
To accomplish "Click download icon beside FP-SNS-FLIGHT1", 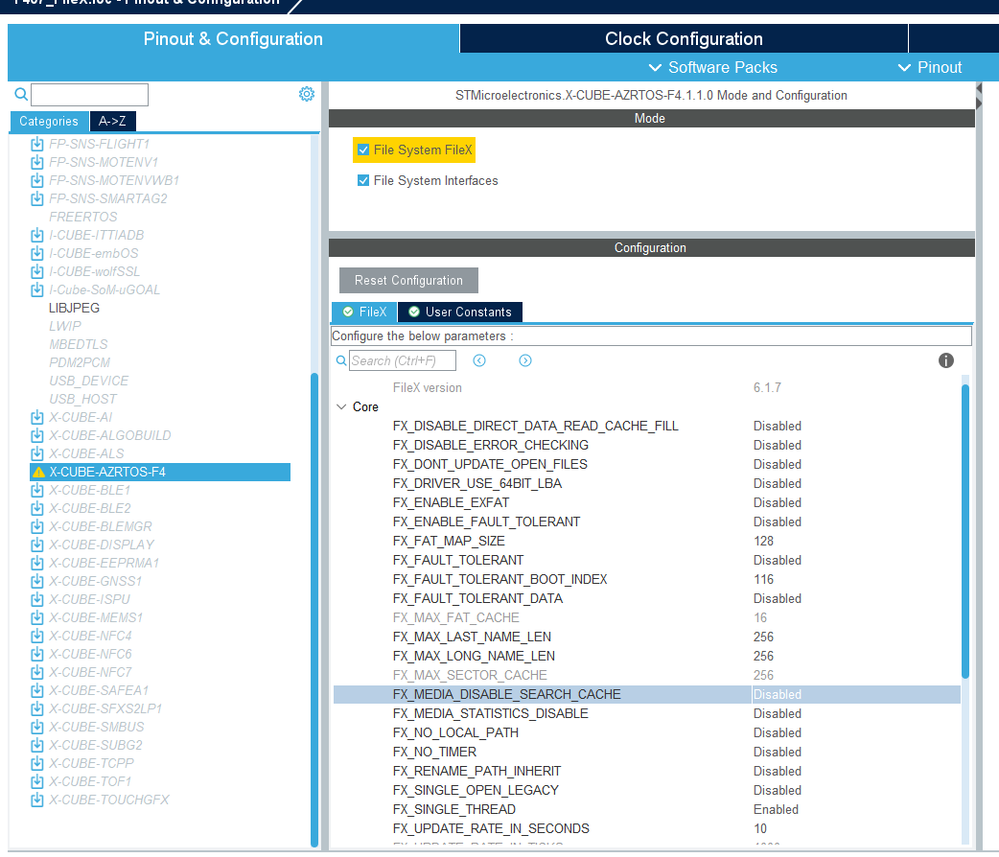I will [x=37, y=144].
